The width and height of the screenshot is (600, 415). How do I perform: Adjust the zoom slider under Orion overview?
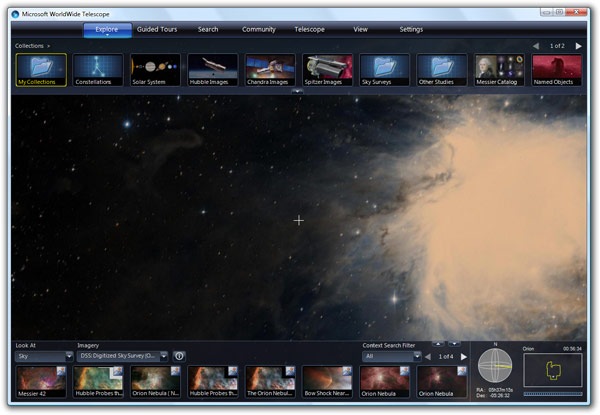click(553, 394)
